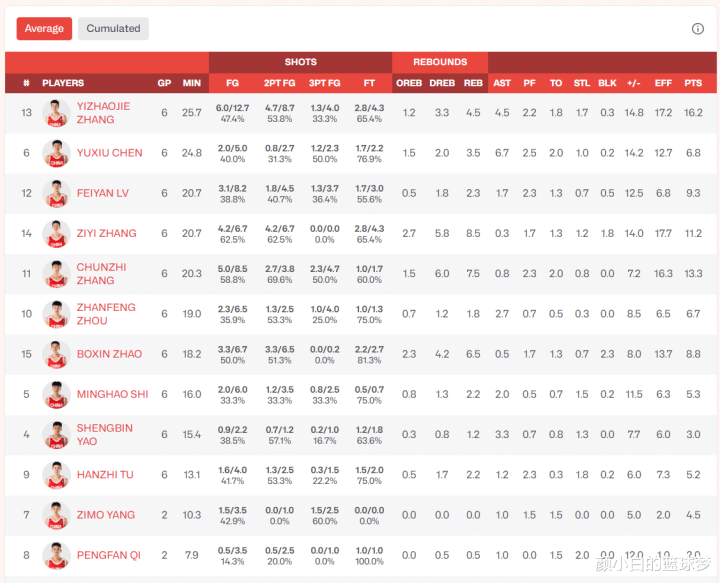Click Feiyan Lv's headshot photo
The width and height of the screenshot is (720, 583).
[56, 193]
